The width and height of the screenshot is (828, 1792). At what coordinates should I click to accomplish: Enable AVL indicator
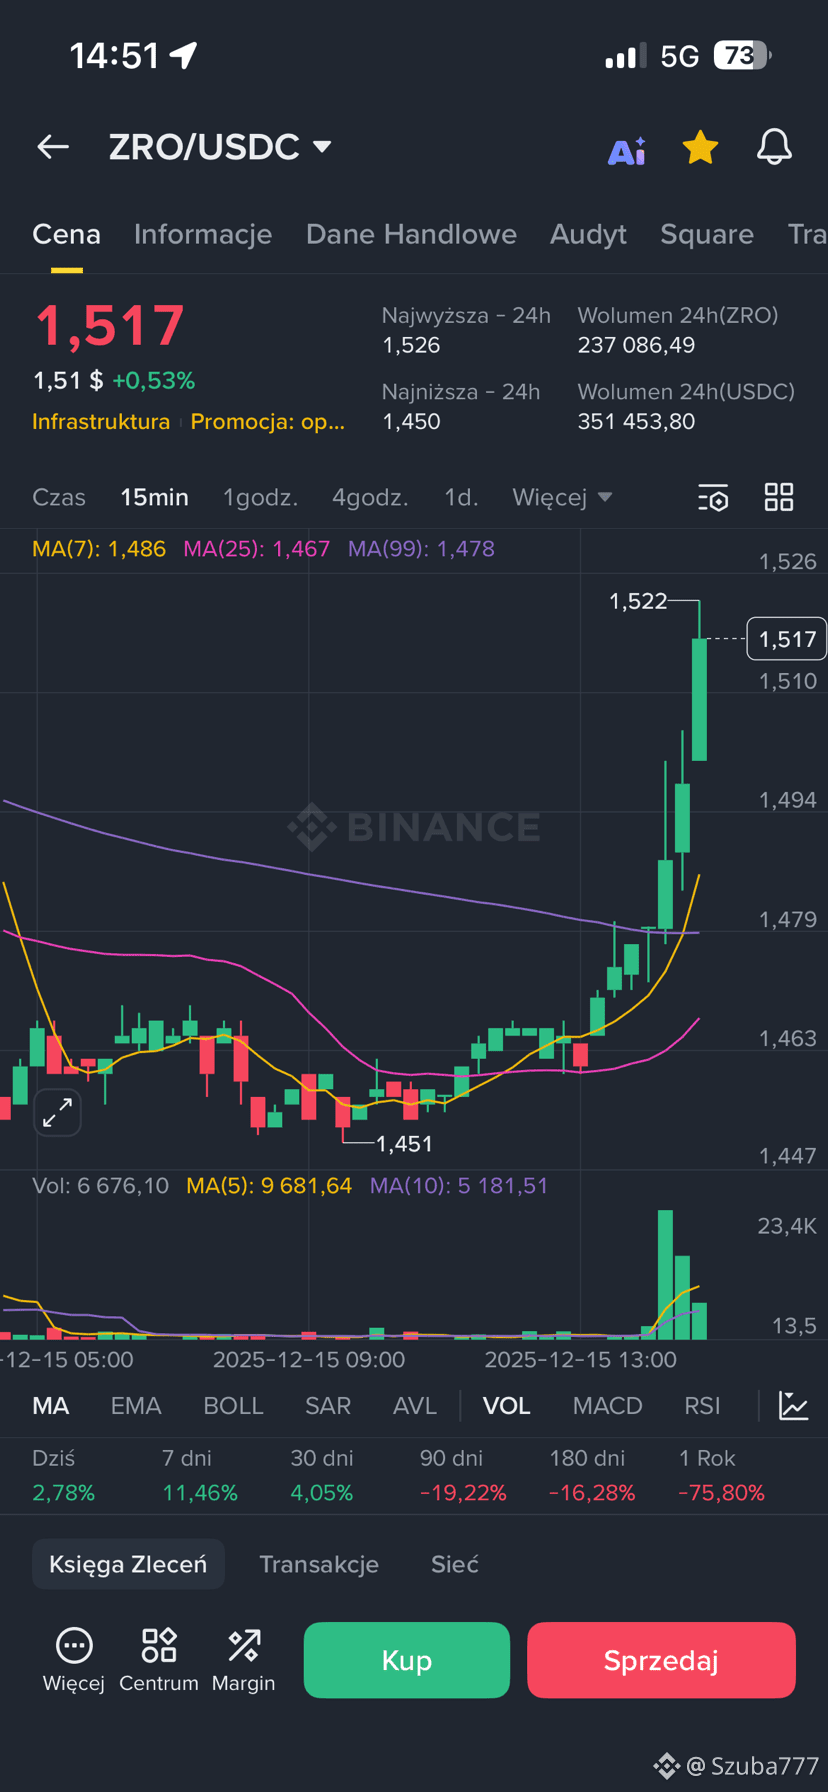415,1405
